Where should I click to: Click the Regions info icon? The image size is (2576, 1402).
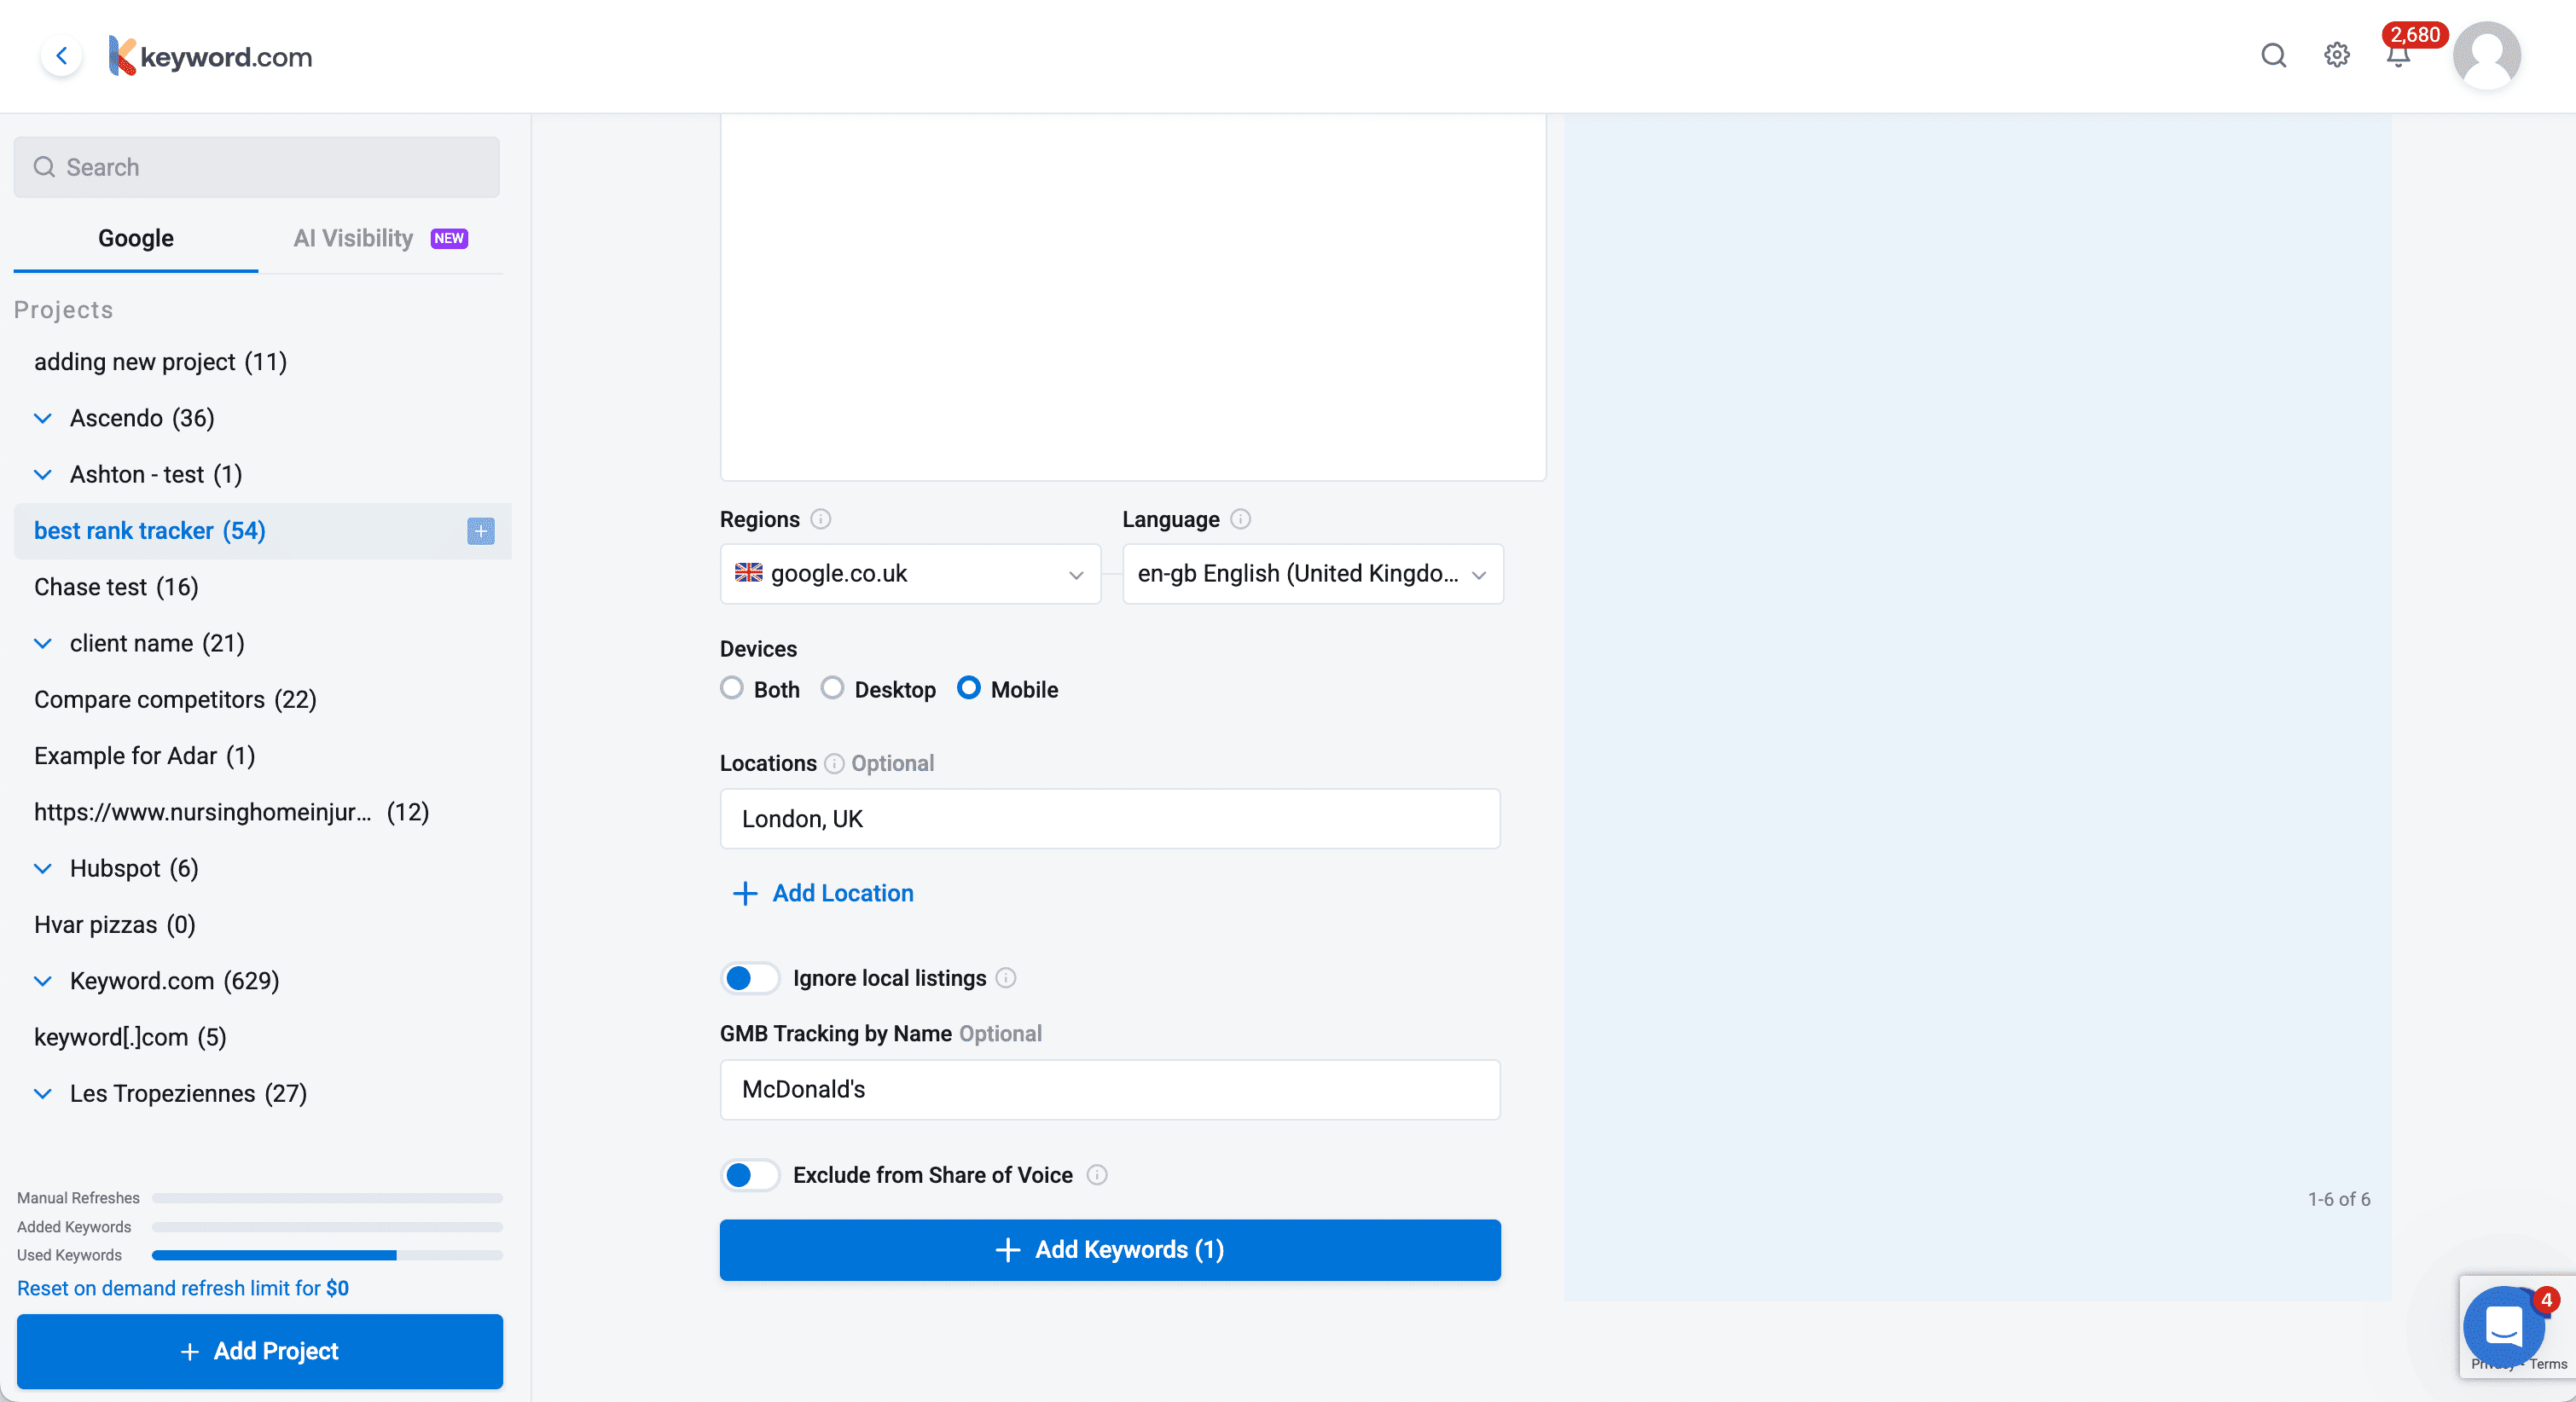820,519
